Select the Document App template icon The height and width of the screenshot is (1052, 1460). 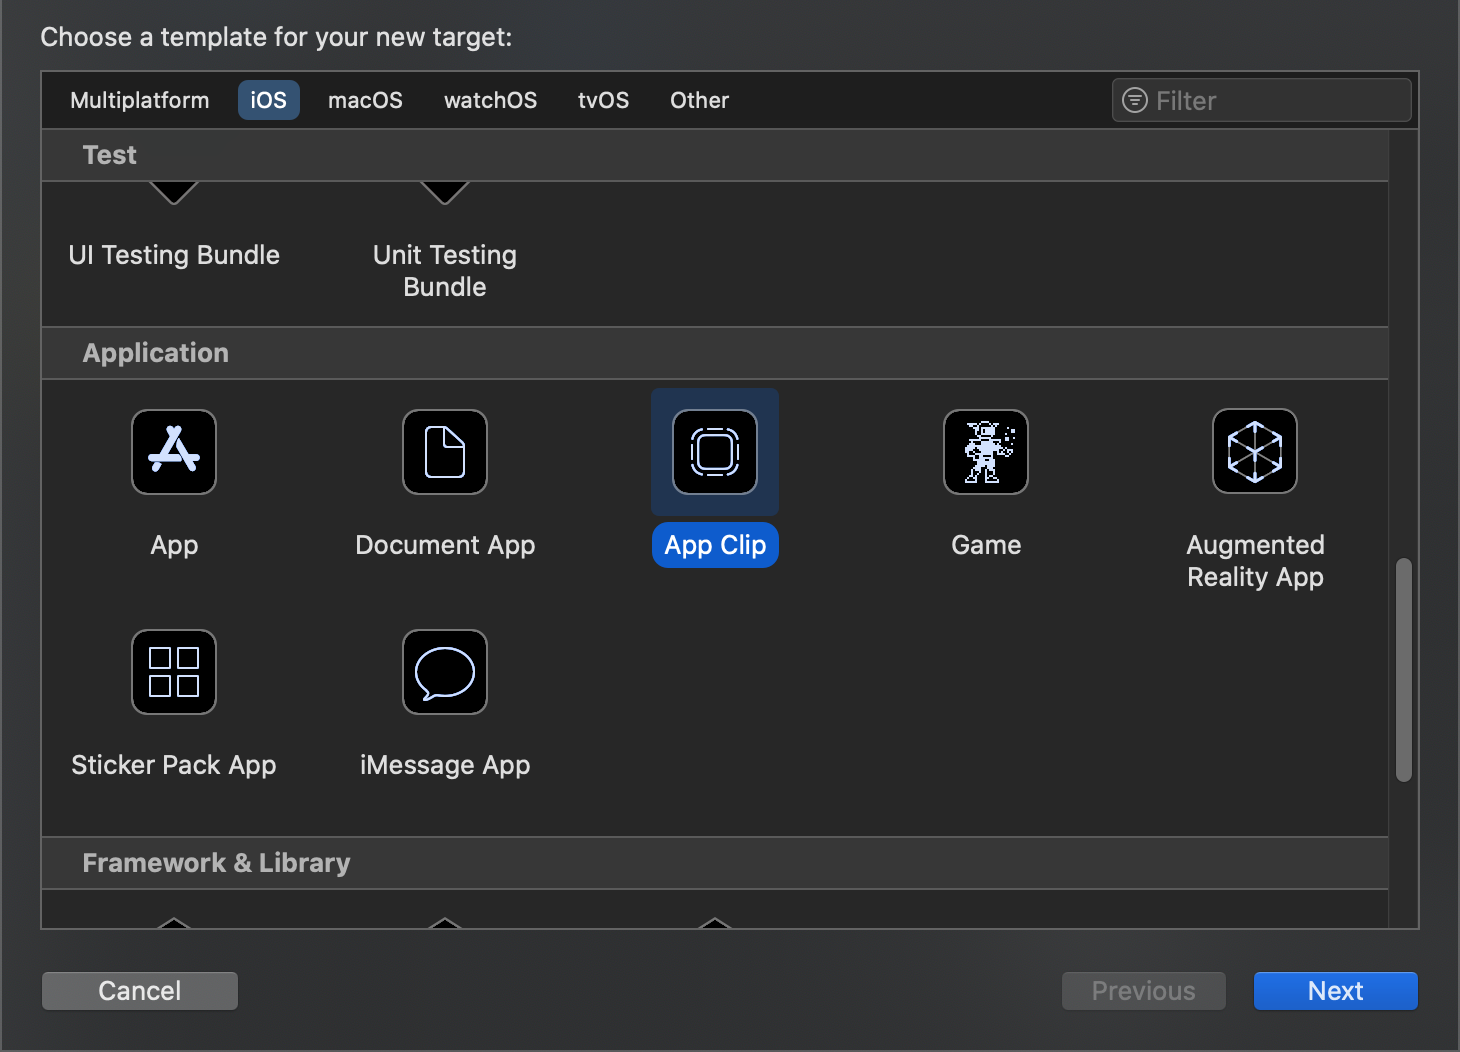[445, 452]
